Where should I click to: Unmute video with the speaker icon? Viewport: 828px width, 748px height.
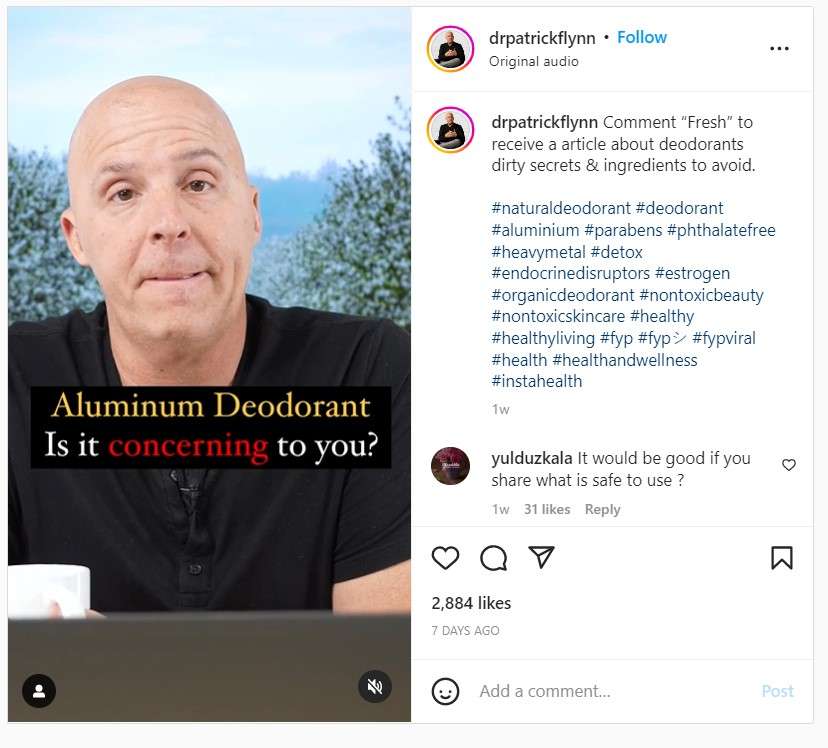pos(375,686)
